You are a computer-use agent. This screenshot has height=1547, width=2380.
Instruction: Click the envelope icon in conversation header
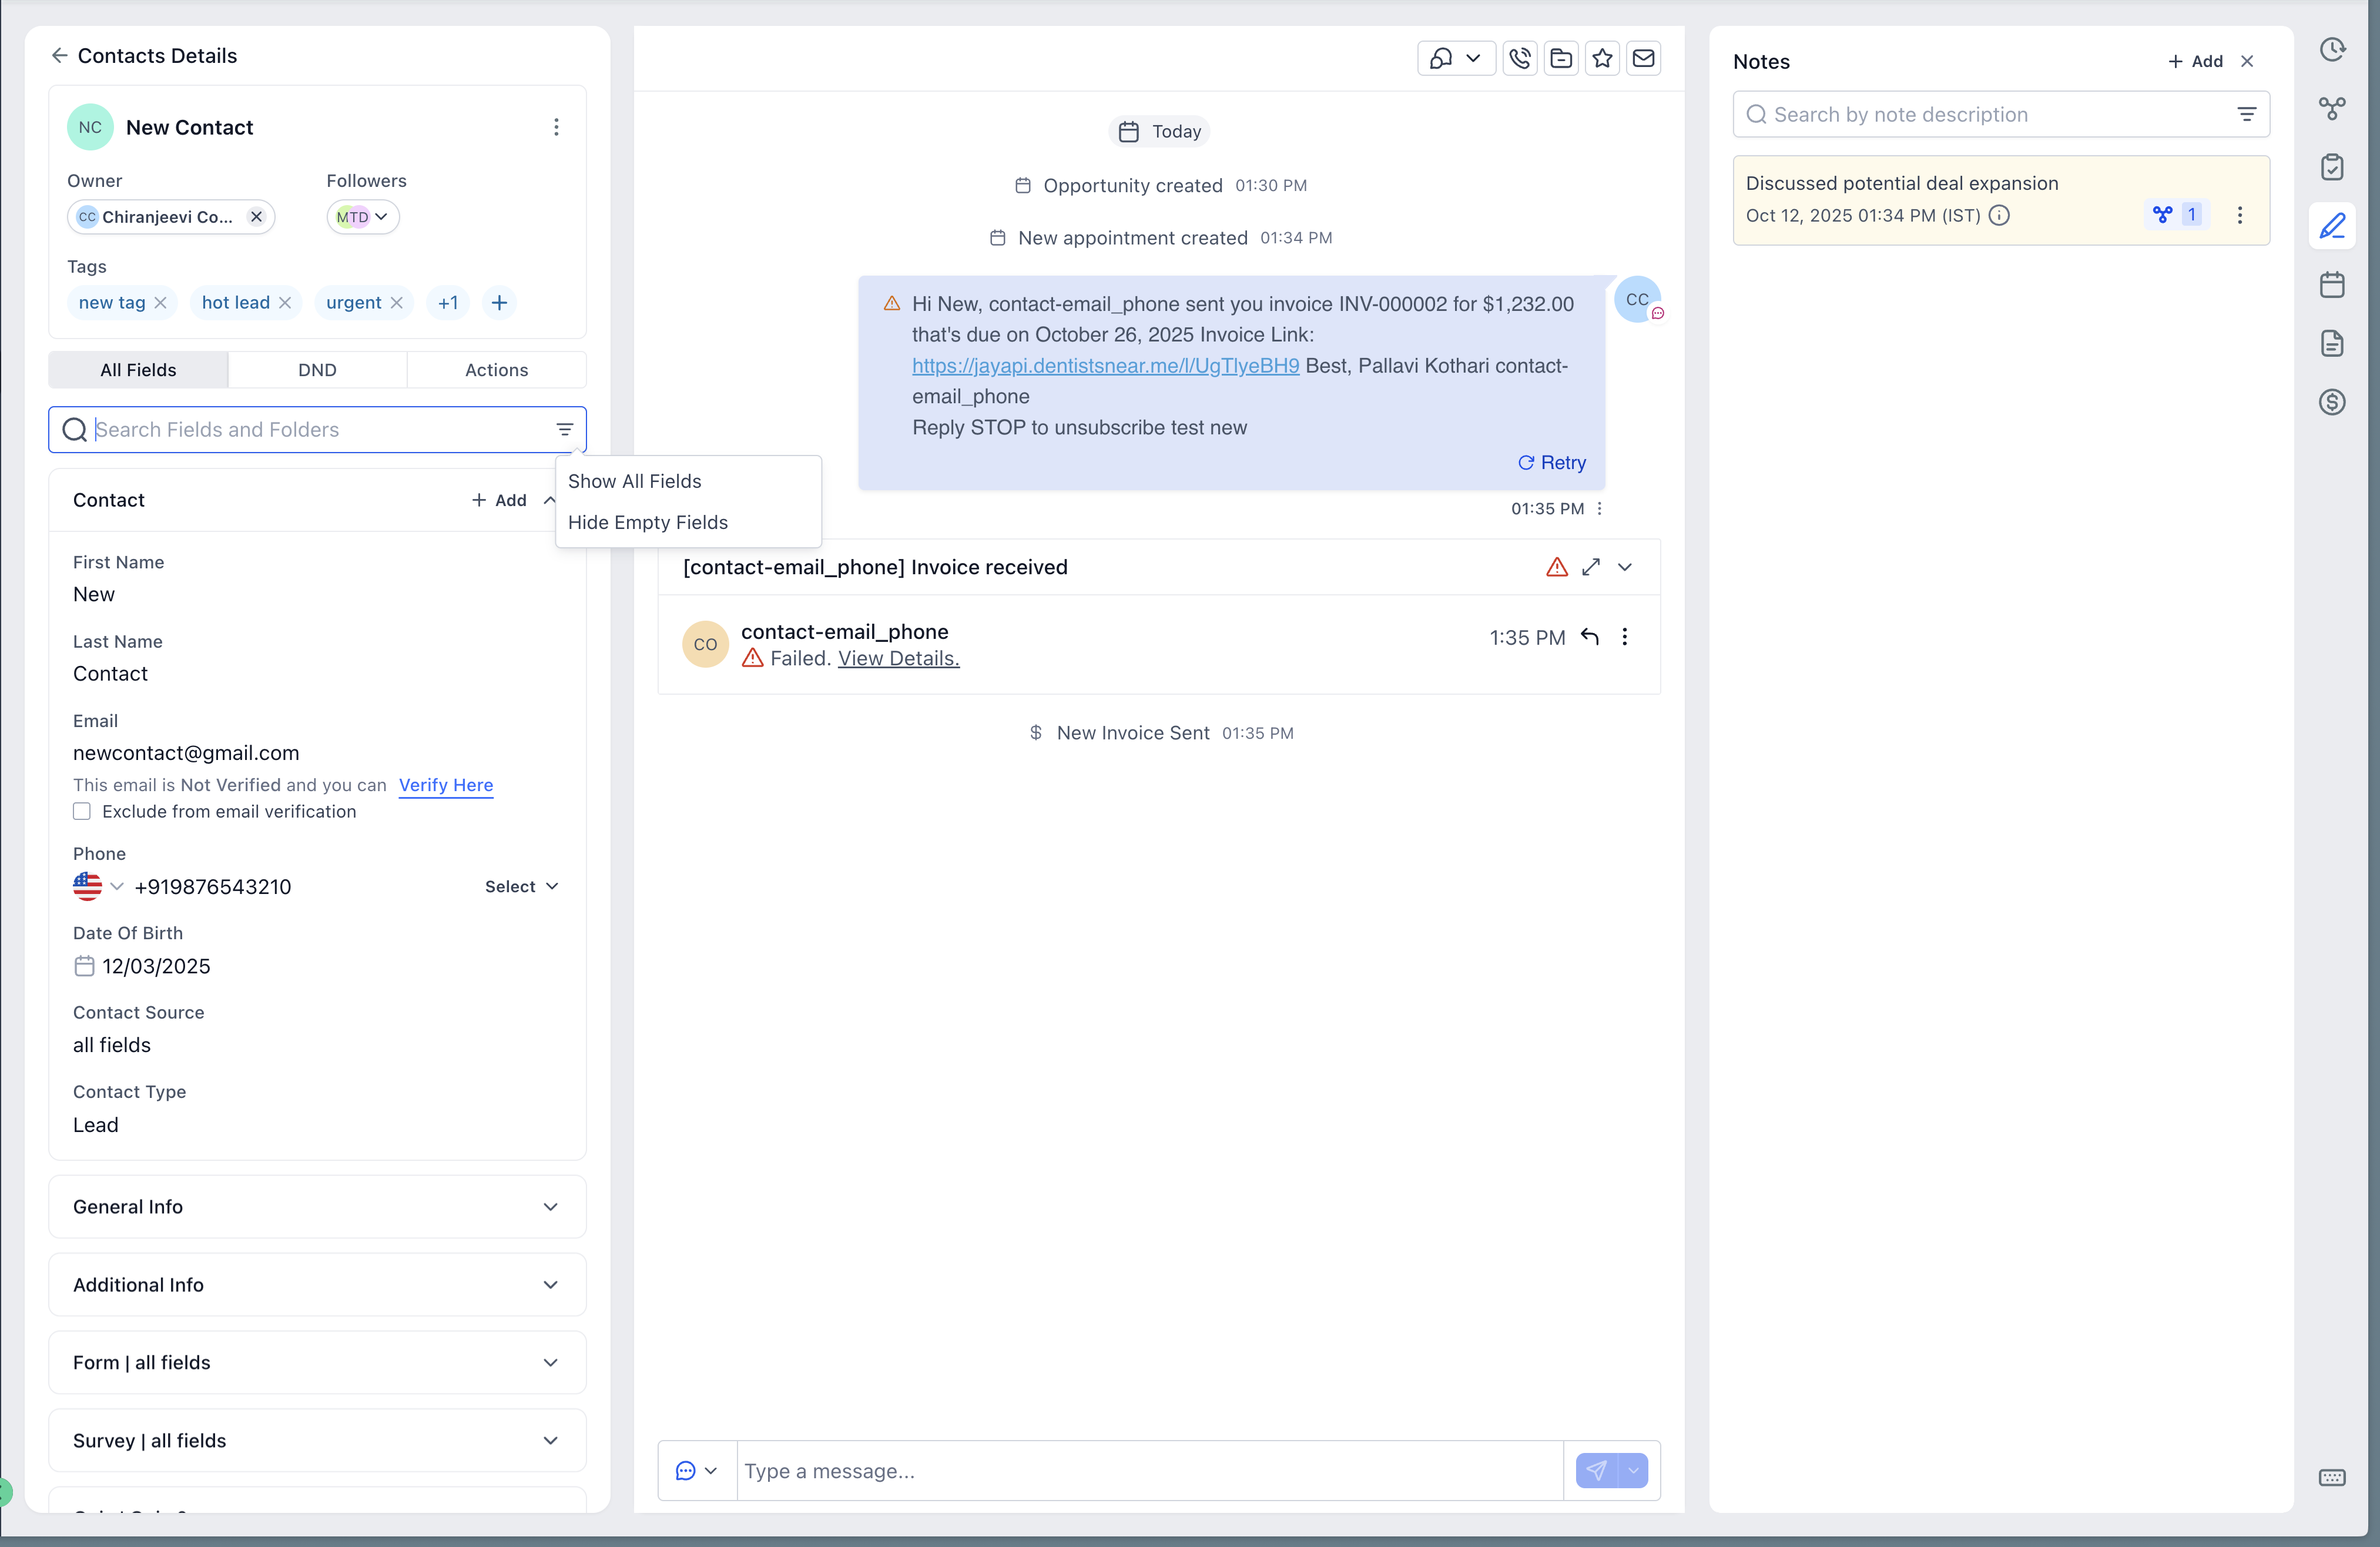[1643, 59]
